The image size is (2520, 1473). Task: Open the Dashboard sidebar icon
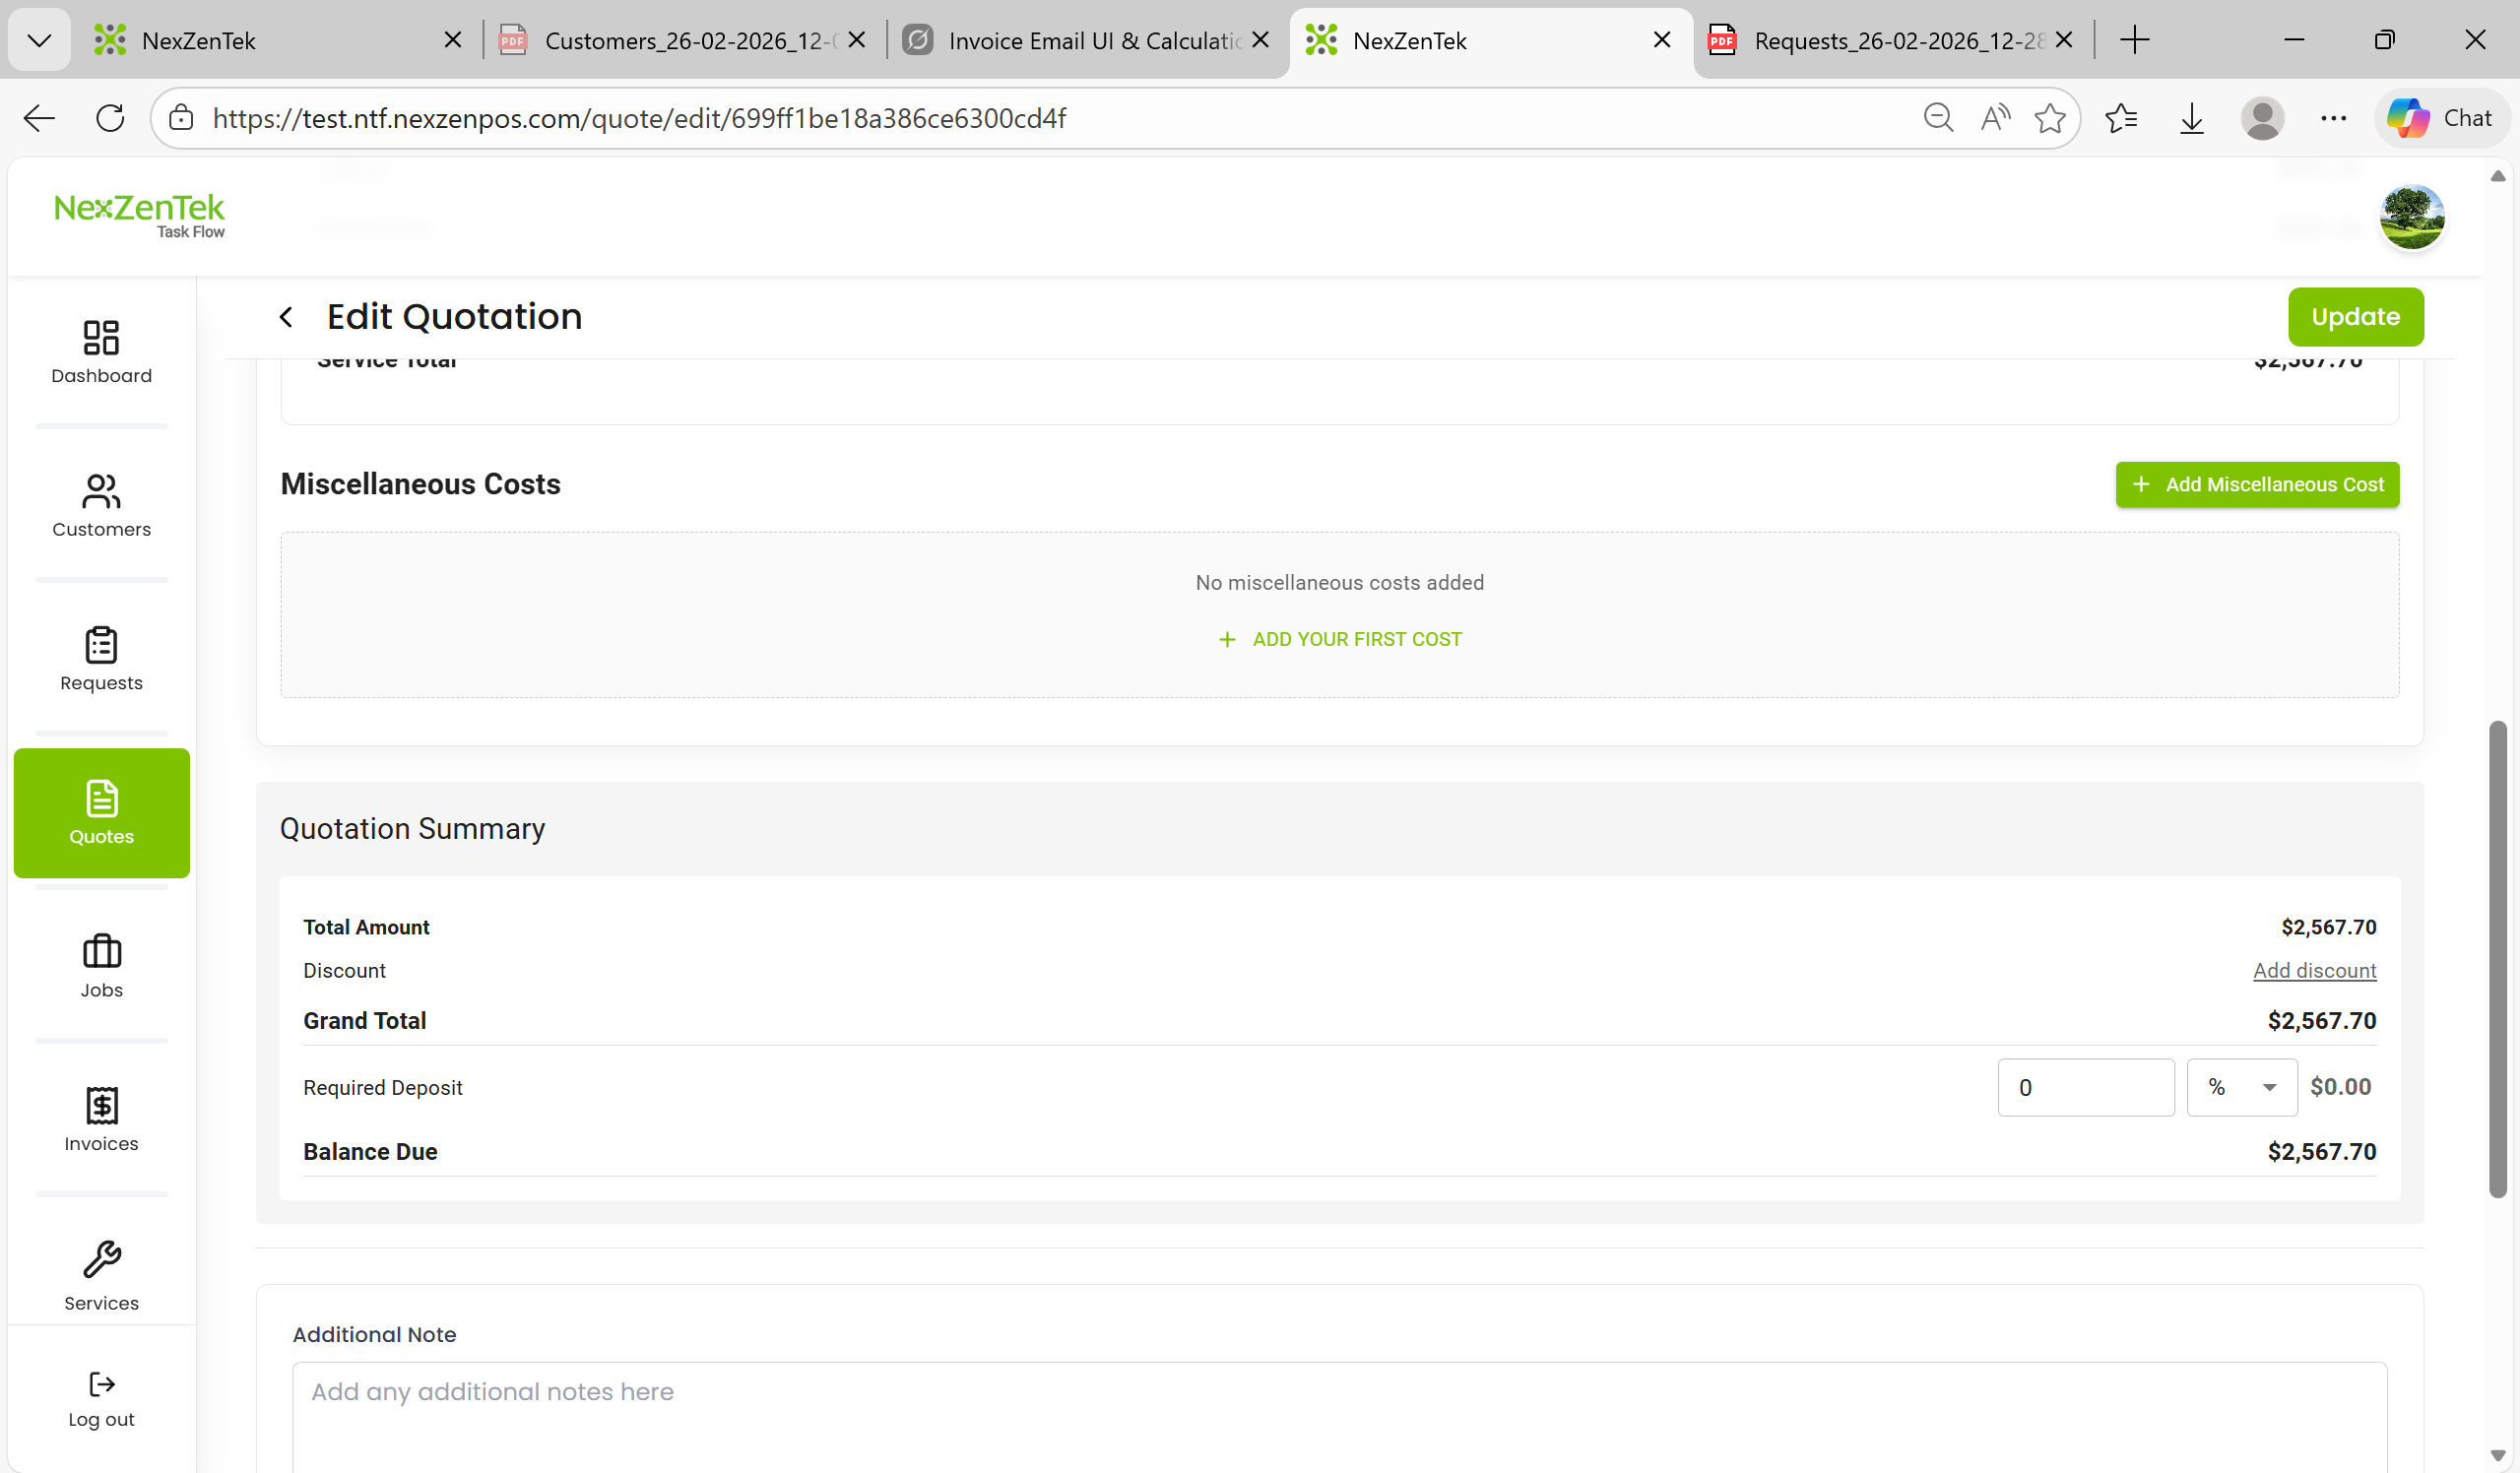tap(101, 338)
